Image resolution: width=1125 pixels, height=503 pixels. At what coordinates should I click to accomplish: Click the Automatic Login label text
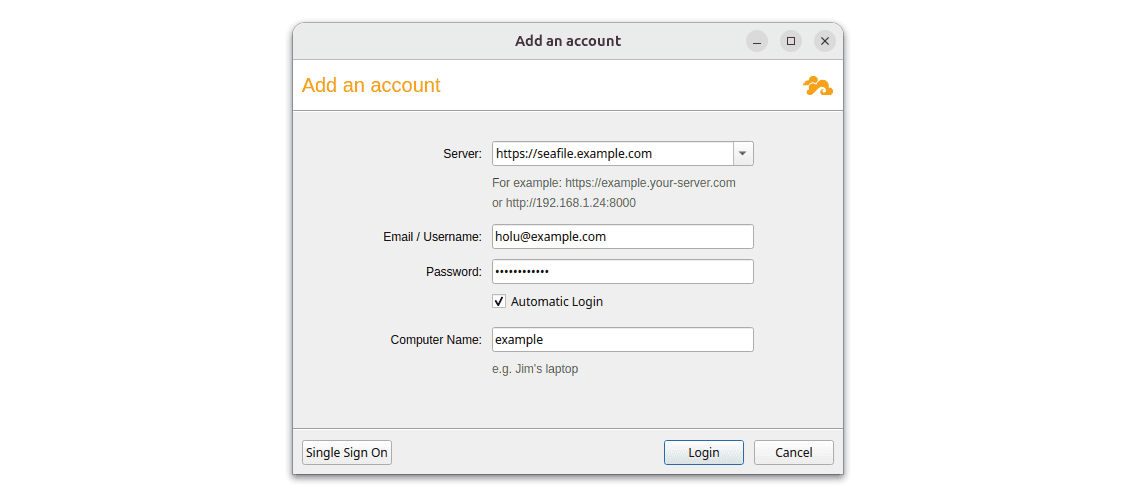[x=557, y=301]
